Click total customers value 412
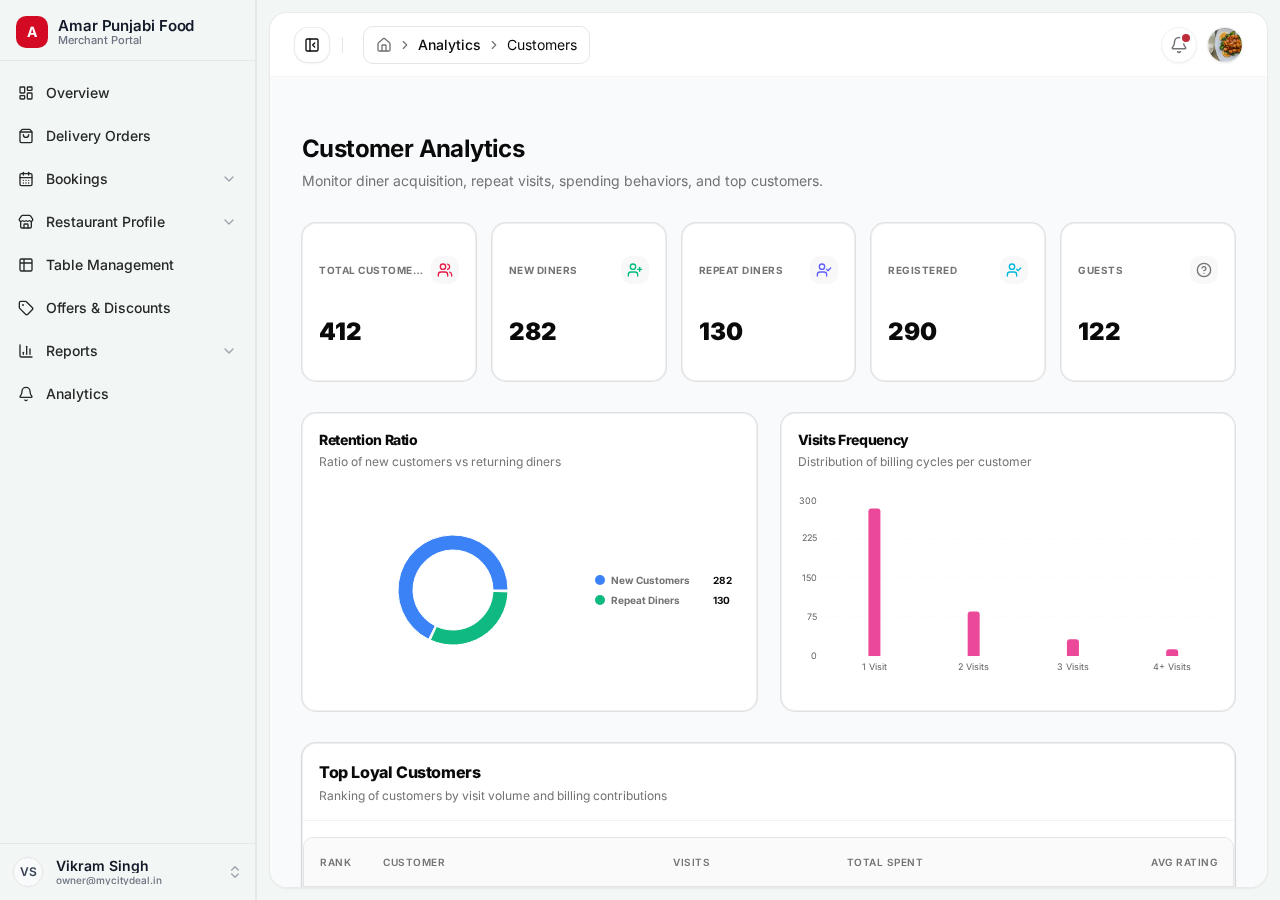1280x900 pixels. [x=340, y=331]
